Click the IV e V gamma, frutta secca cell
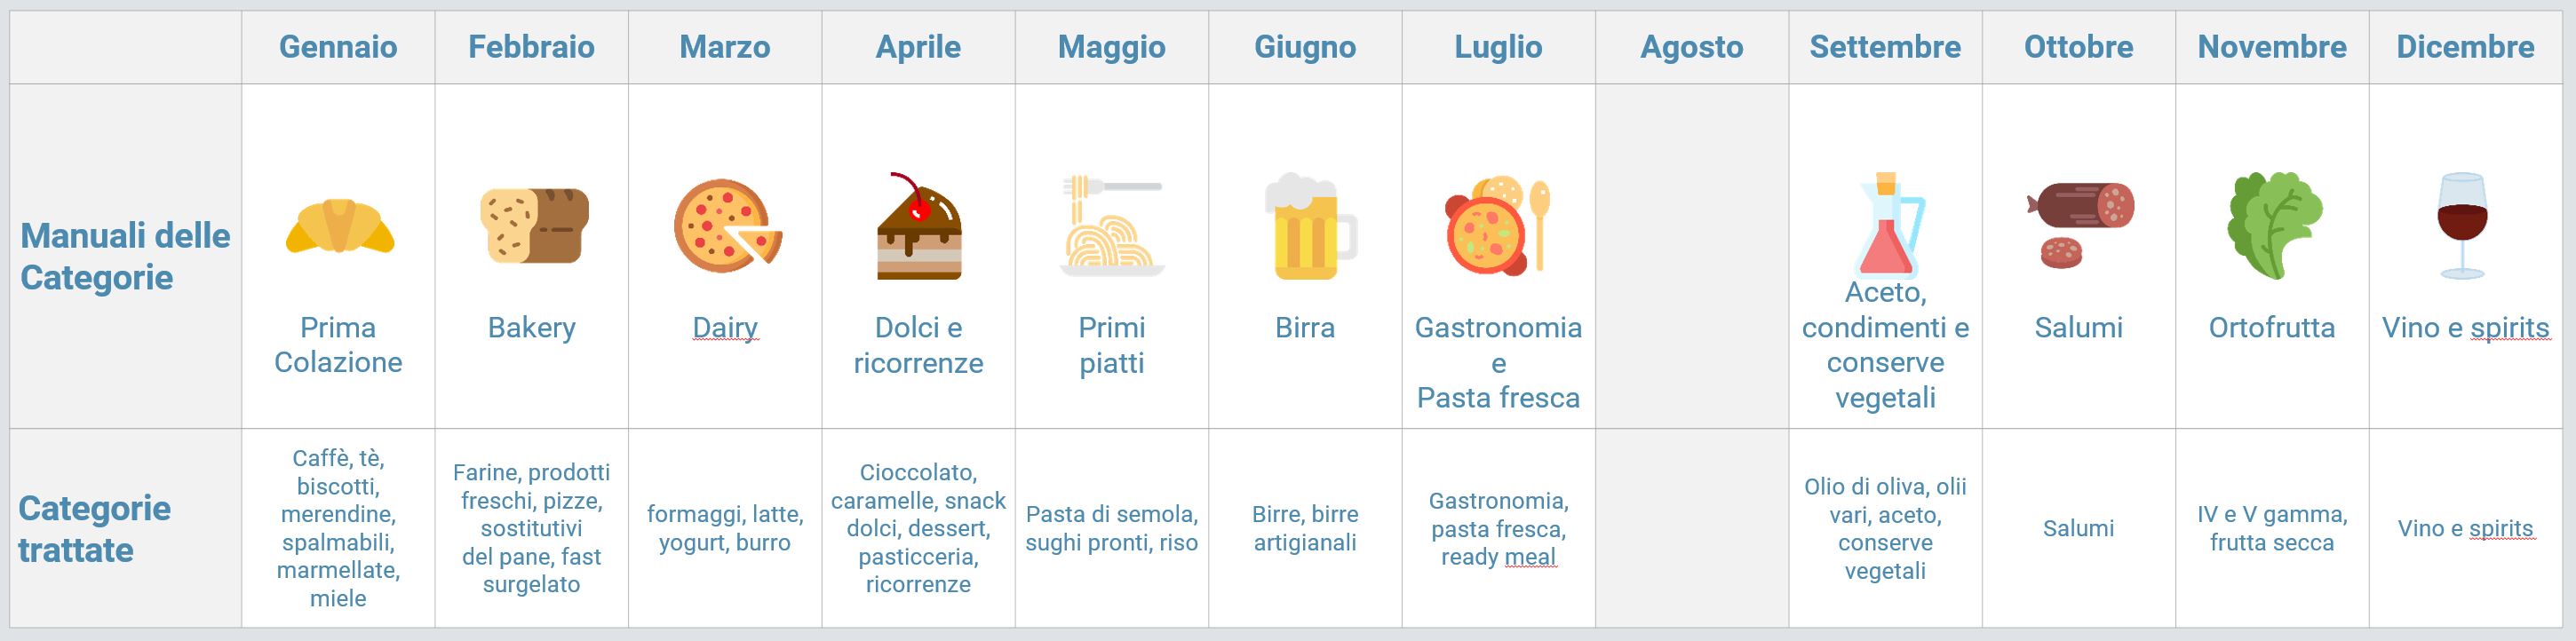This screenshot has height=641, width=2576. pyautogui.click(x=2272, y=528)
